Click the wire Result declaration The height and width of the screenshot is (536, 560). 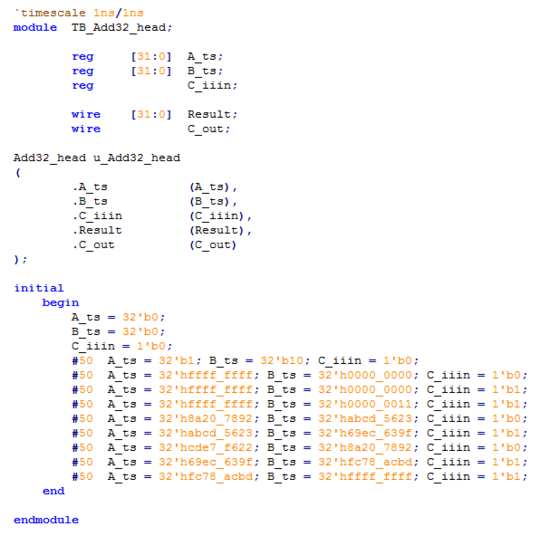[x=154, y=114]
